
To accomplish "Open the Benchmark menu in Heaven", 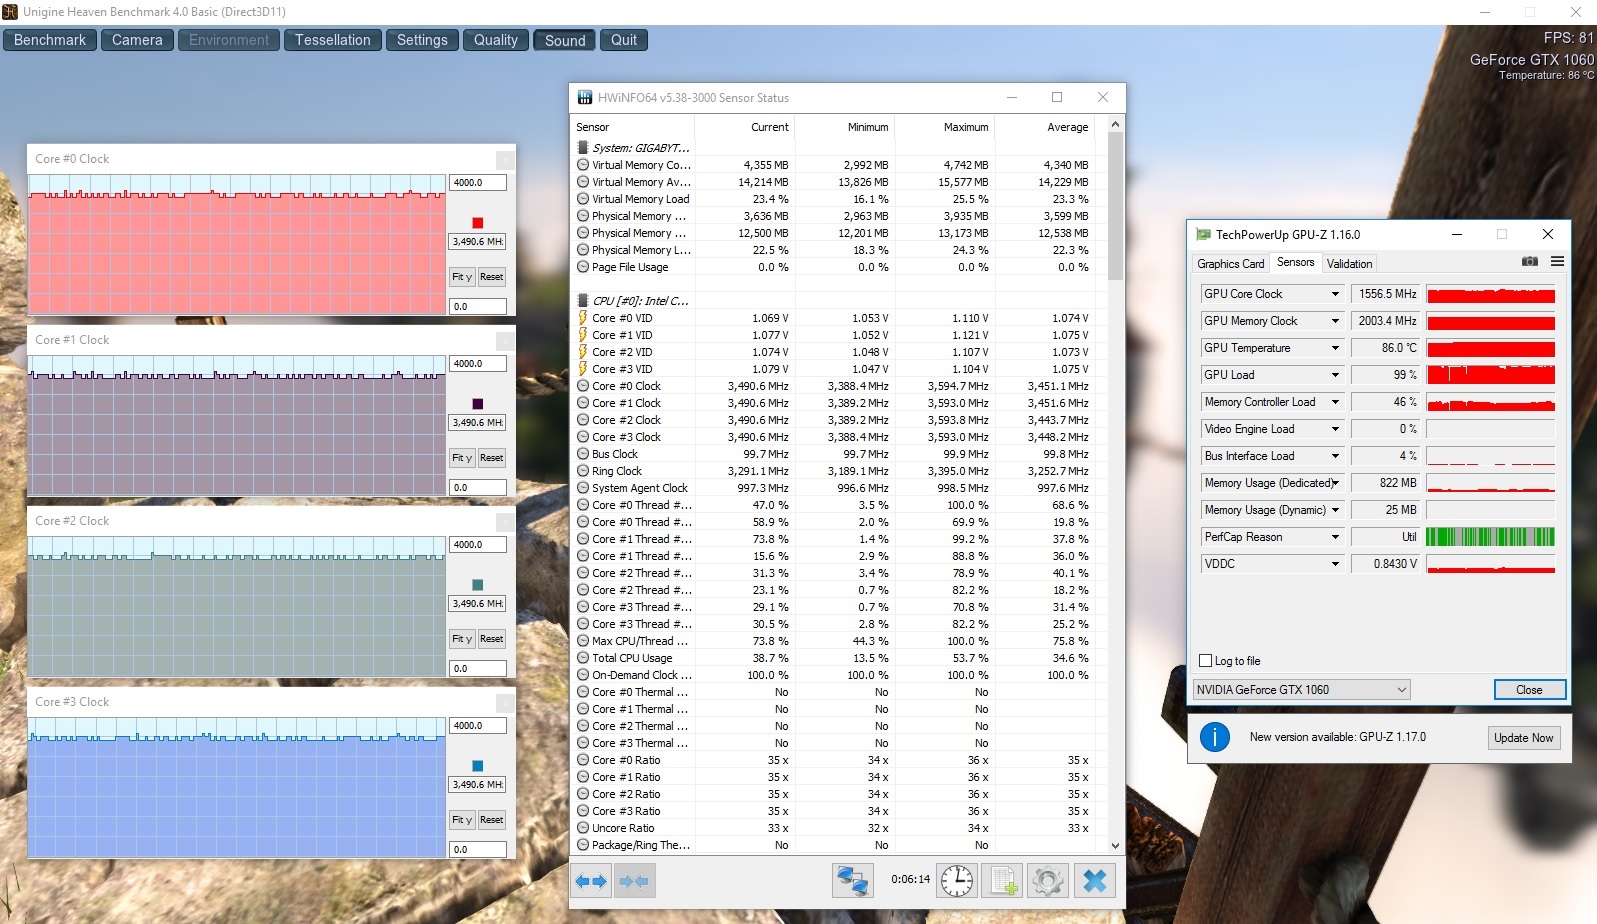I will [50, 40].
